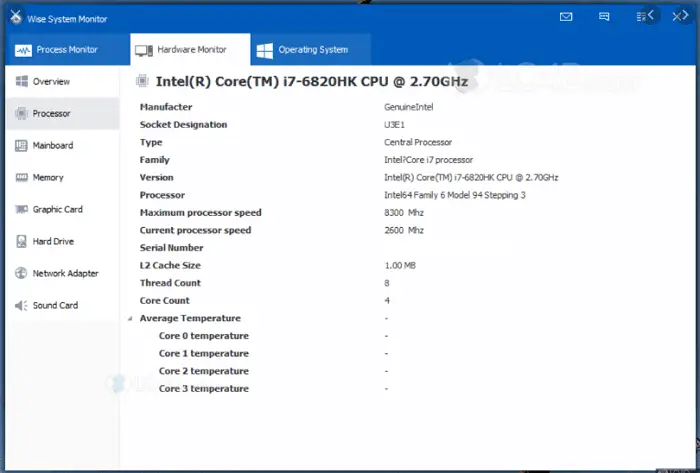Screen dimensions: 700x473
Task: Select Current processor speed label
Action: click(196, 230)
